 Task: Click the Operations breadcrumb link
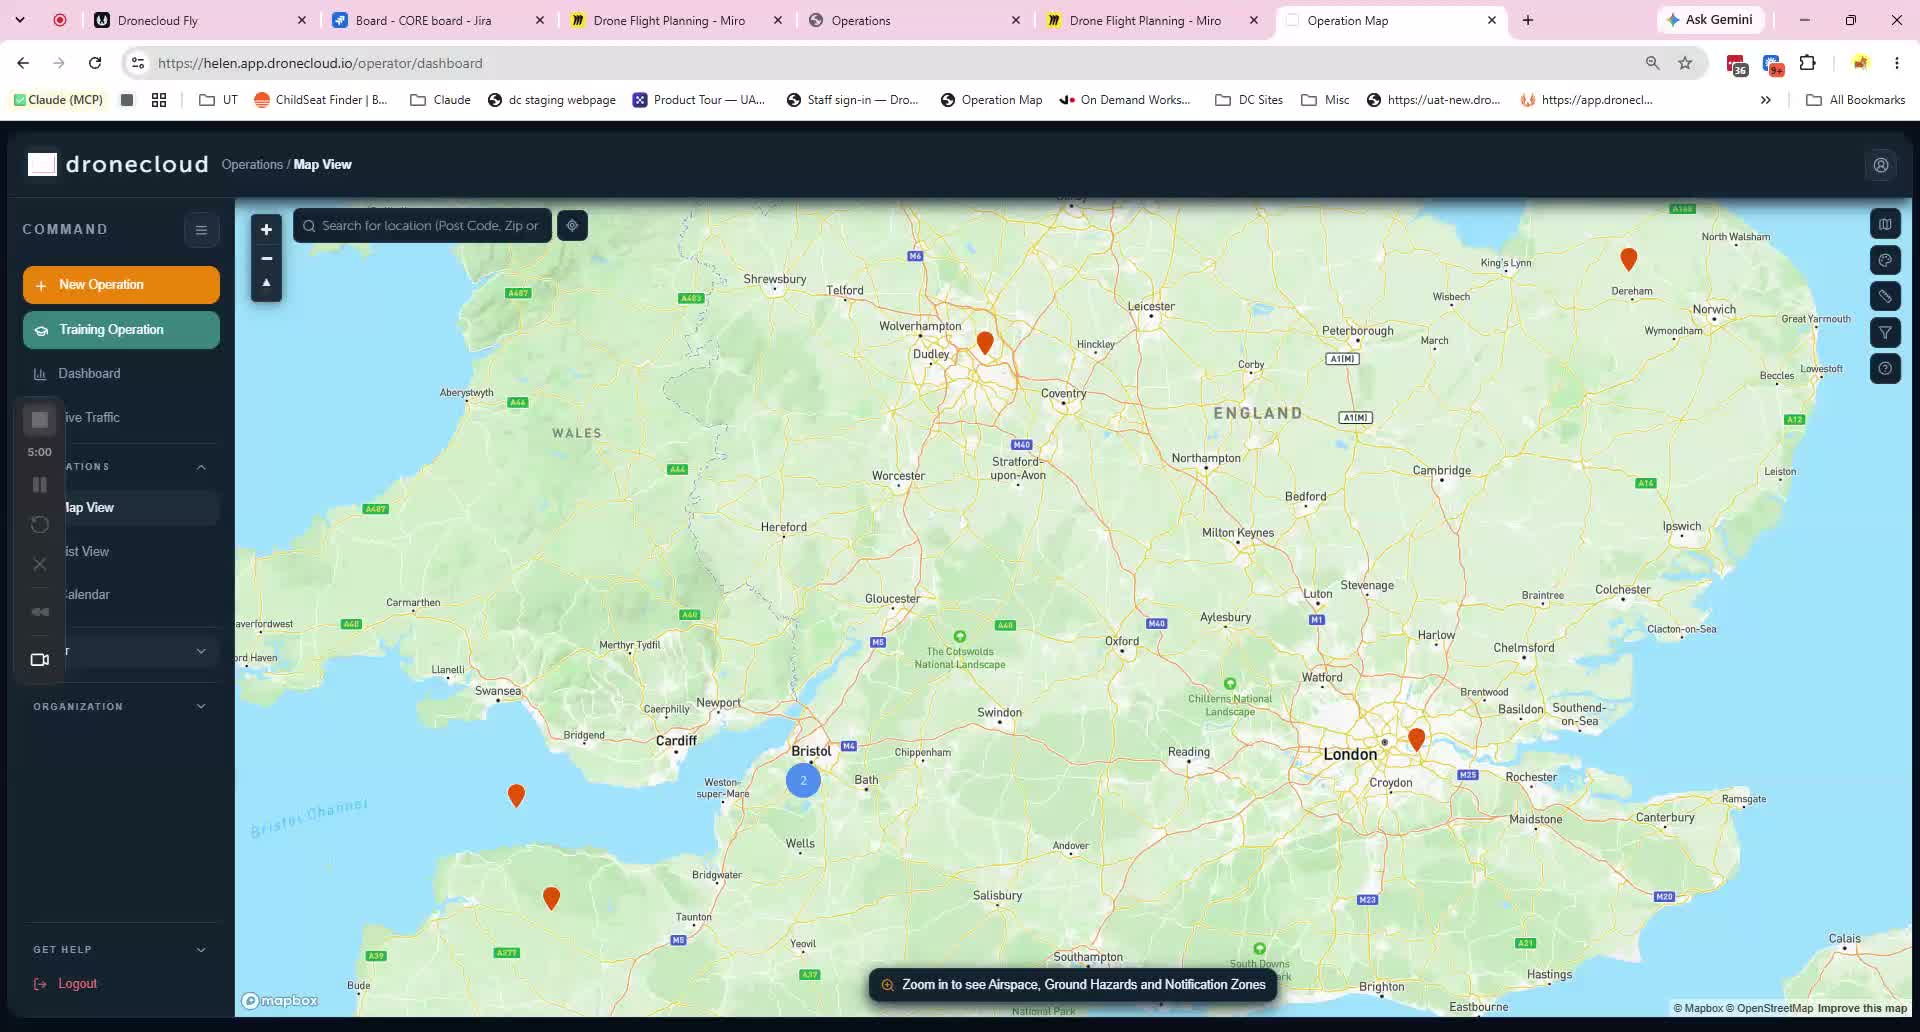[x=252, y=165]
